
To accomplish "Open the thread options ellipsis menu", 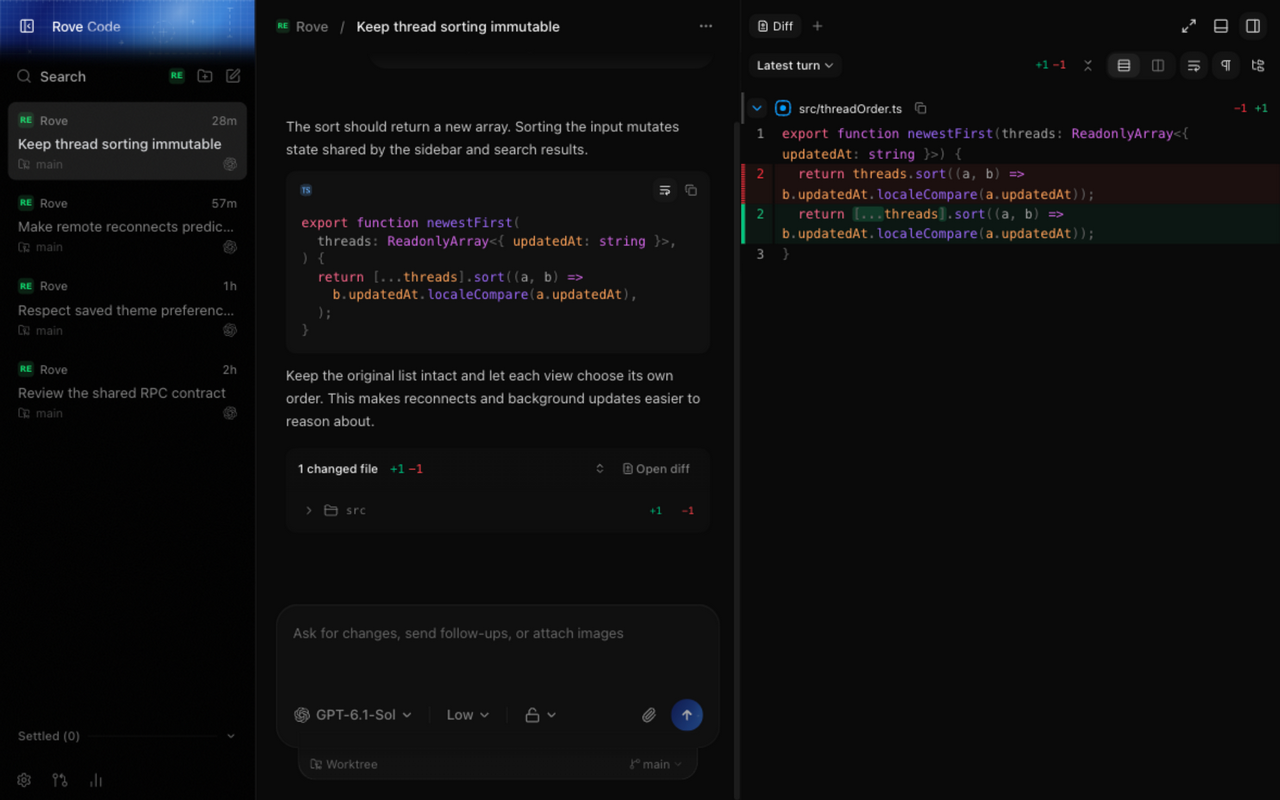I will click(706, 26).
